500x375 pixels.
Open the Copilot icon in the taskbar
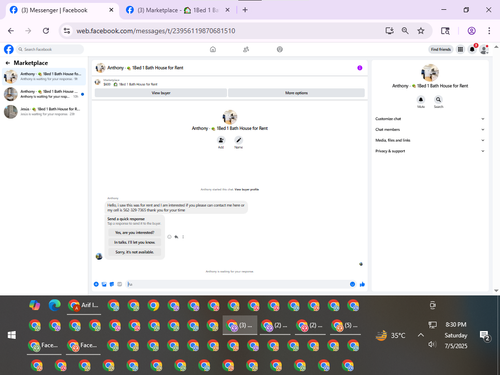click(x=35, y=305)
